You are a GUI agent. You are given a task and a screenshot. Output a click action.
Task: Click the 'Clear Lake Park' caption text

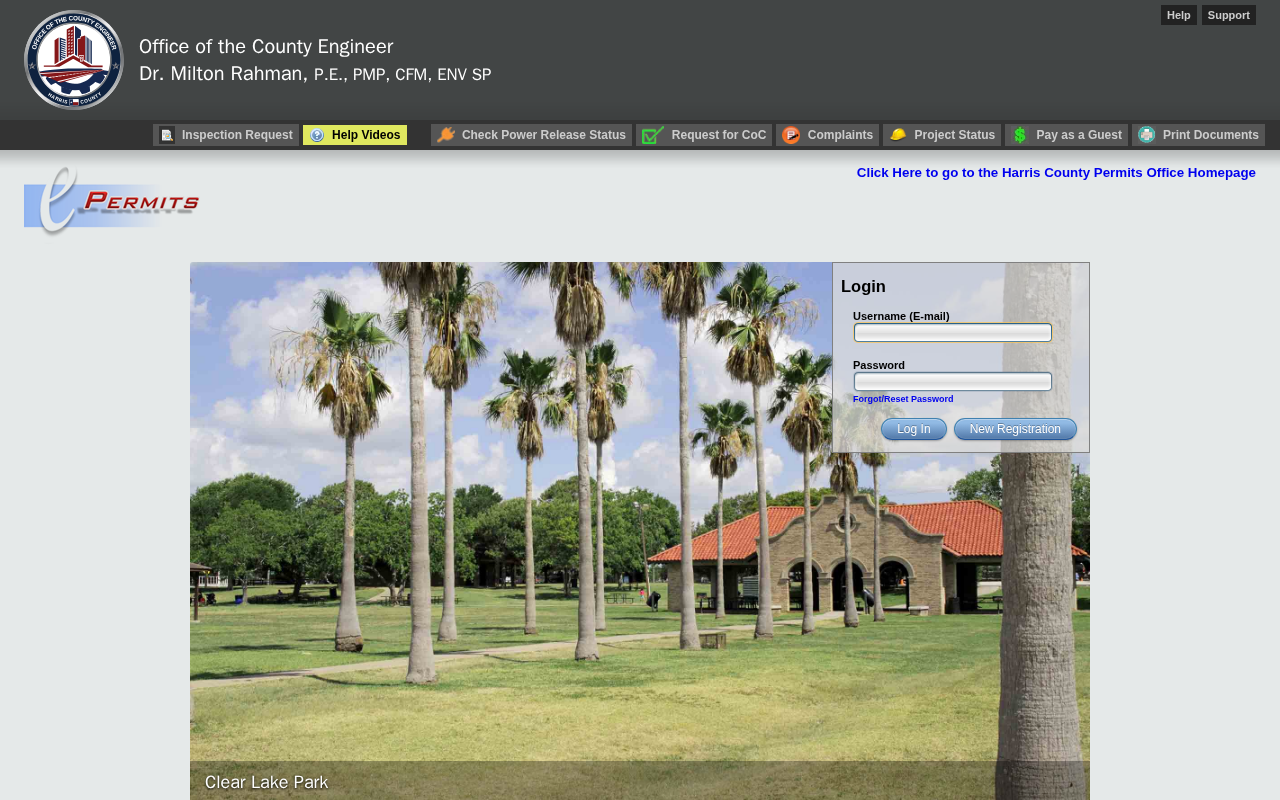[267, 782]
